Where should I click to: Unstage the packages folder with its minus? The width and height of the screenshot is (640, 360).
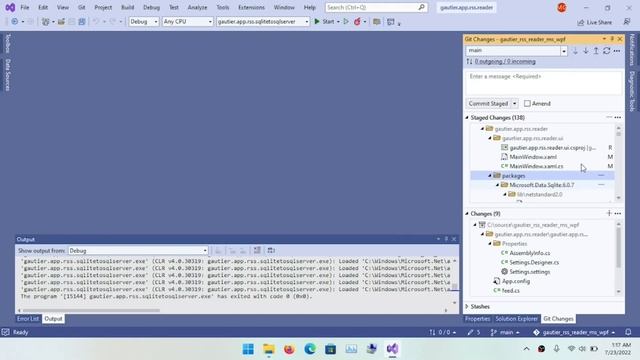click(x=601, y=176)
